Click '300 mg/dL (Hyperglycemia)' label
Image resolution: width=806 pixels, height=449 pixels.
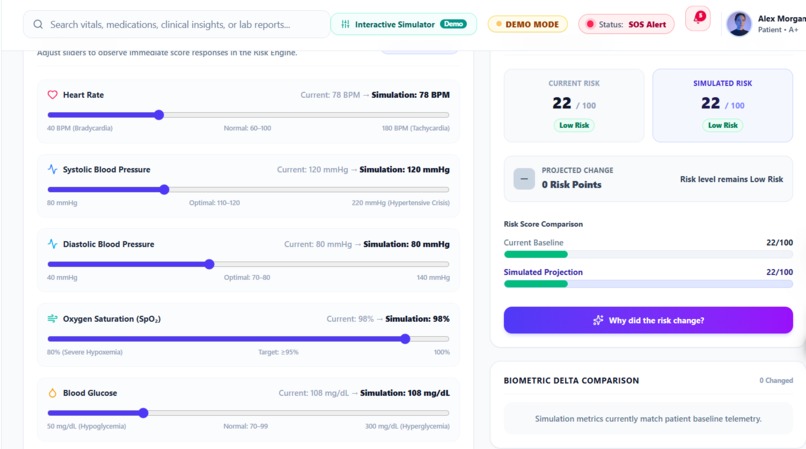tap(407, 426)
